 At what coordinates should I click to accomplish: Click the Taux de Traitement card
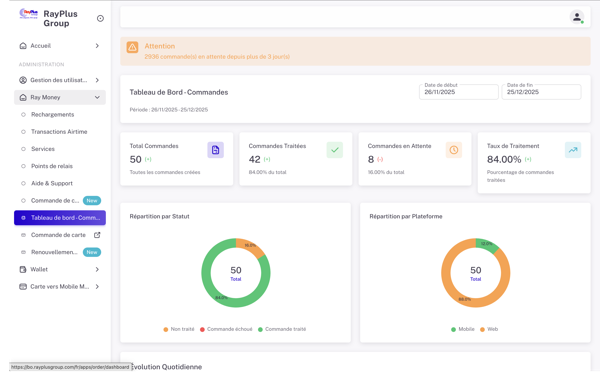534,163
